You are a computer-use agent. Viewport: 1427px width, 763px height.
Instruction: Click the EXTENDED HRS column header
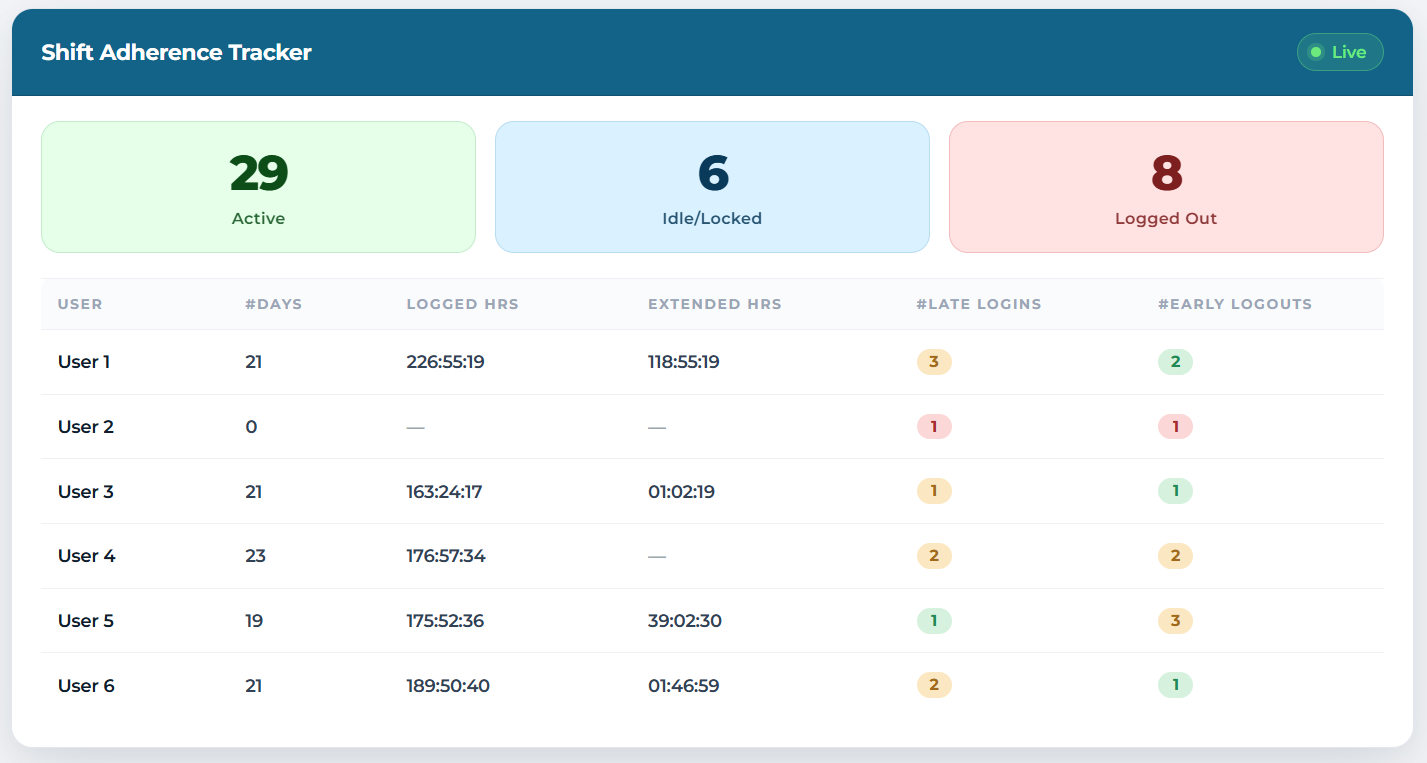(x=714, y=304)
